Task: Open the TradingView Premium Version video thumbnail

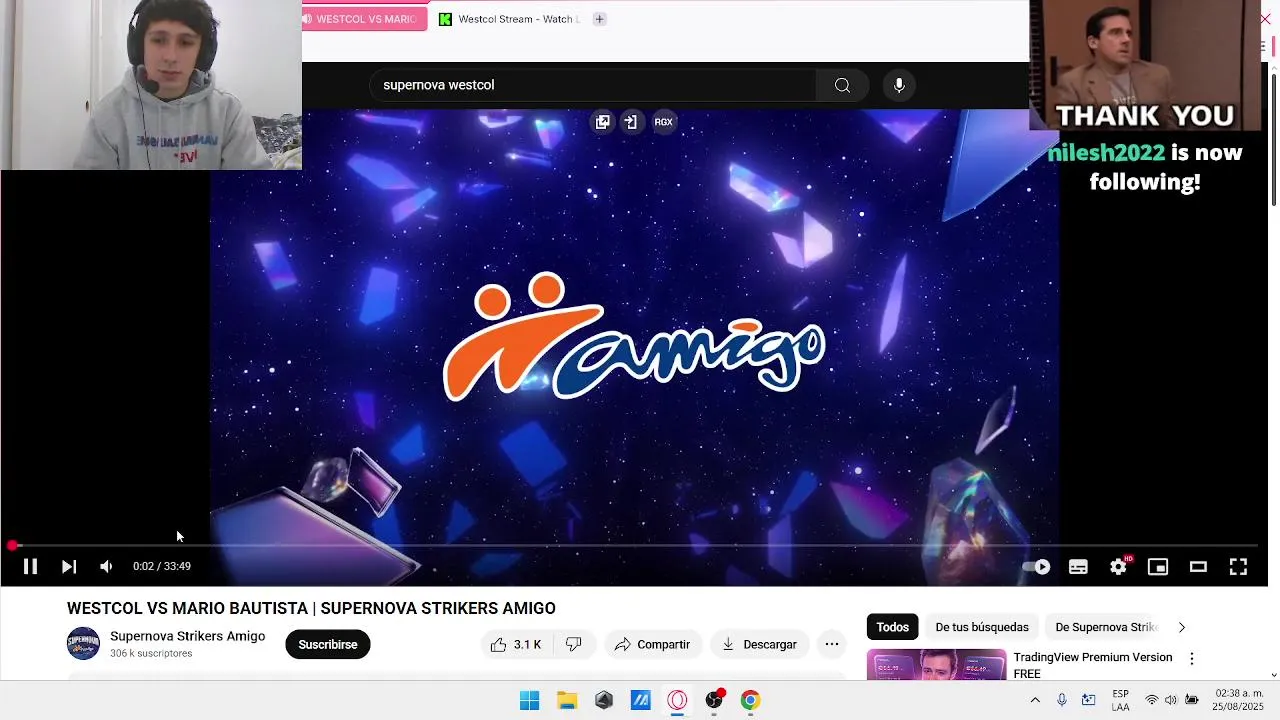Action: (937, 665)
